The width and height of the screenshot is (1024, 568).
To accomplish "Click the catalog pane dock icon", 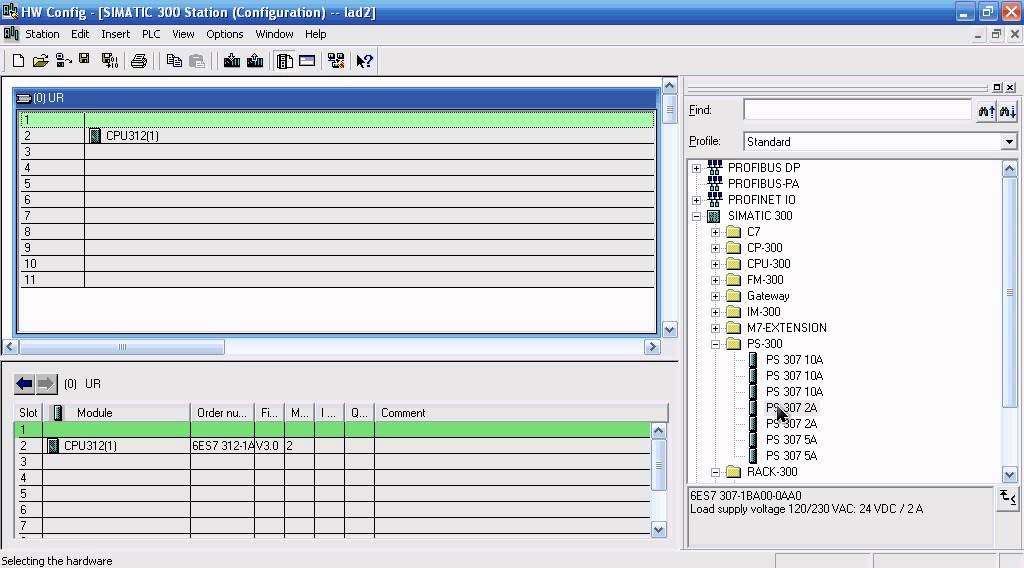I will tap(997, 87).
